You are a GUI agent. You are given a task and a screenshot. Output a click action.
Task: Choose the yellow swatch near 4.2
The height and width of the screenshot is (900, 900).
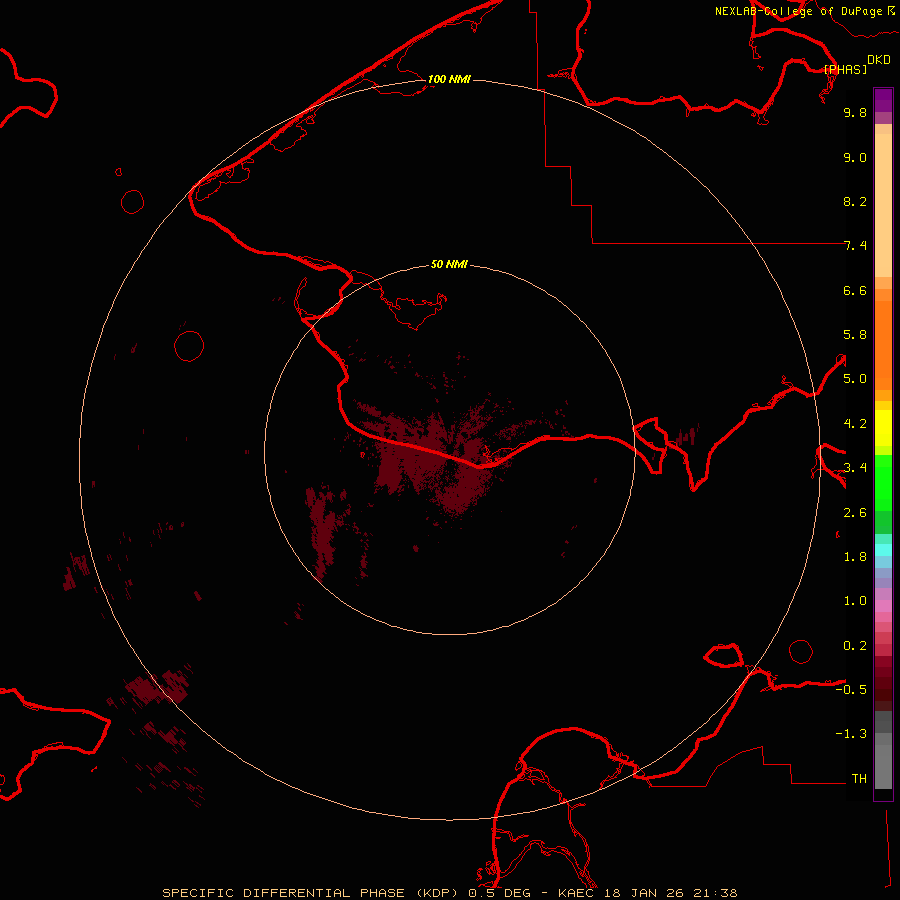pos(883,425)
